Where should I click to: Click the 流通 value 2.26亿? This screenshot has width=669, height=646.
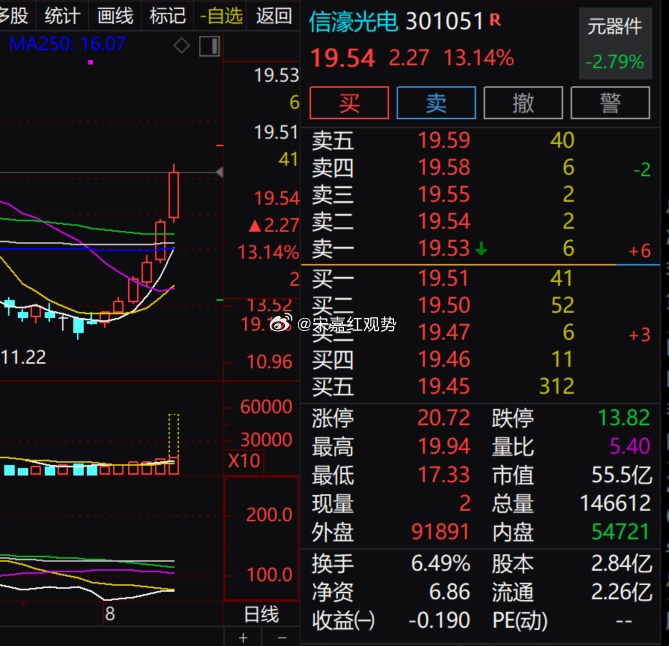622,592
